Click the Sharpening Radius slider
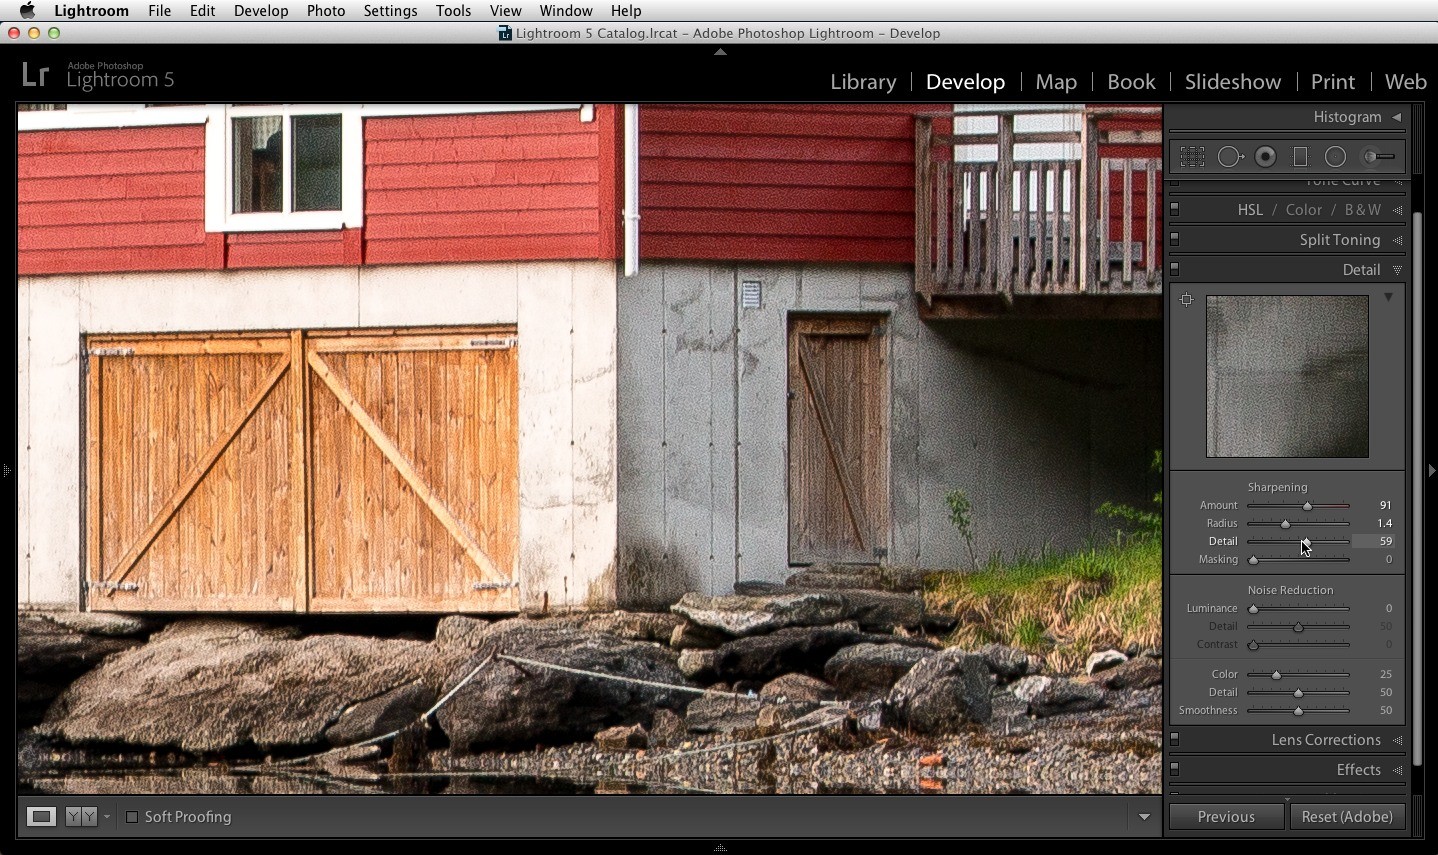 1298,524
